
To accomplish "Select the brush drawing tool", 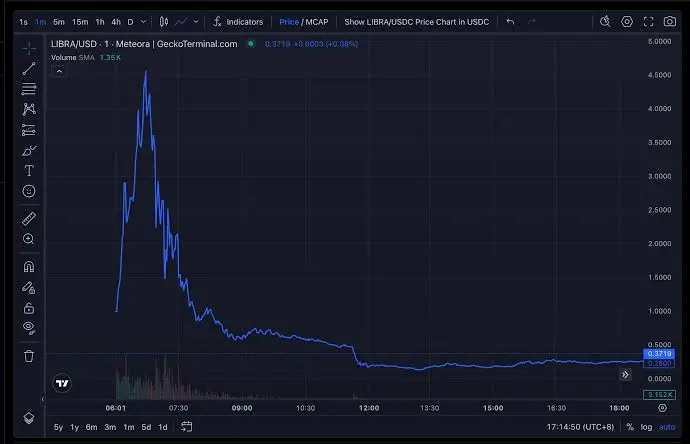I will click(x=29, y=150).
